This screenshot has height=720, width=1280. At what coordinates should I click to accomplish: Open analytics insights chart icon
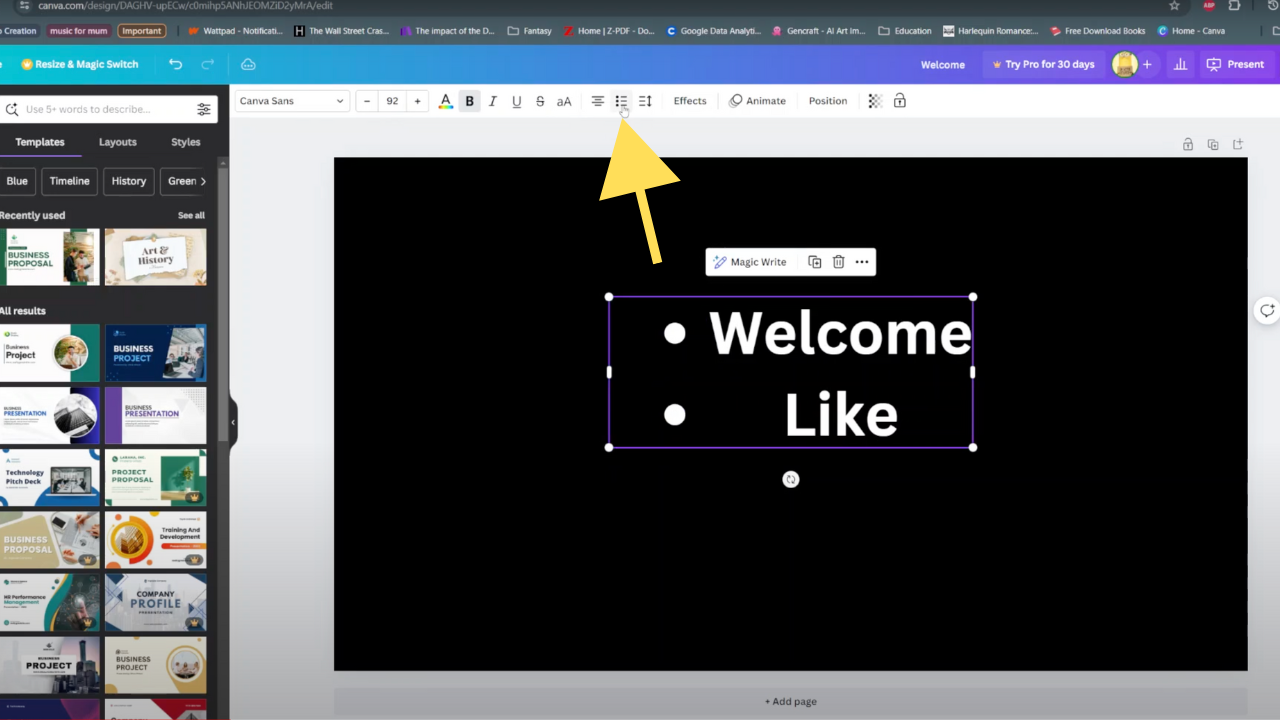tap(1181, 64)
